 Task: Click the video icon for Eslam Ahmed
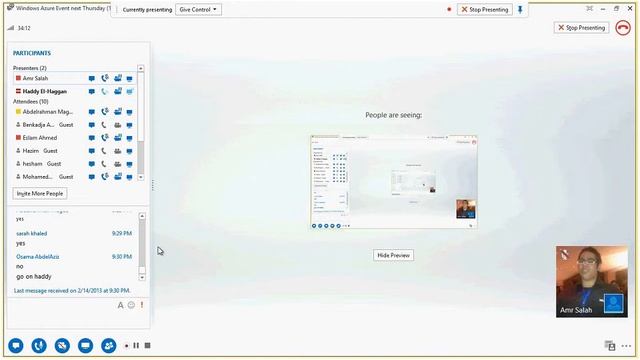pos(118,138)
